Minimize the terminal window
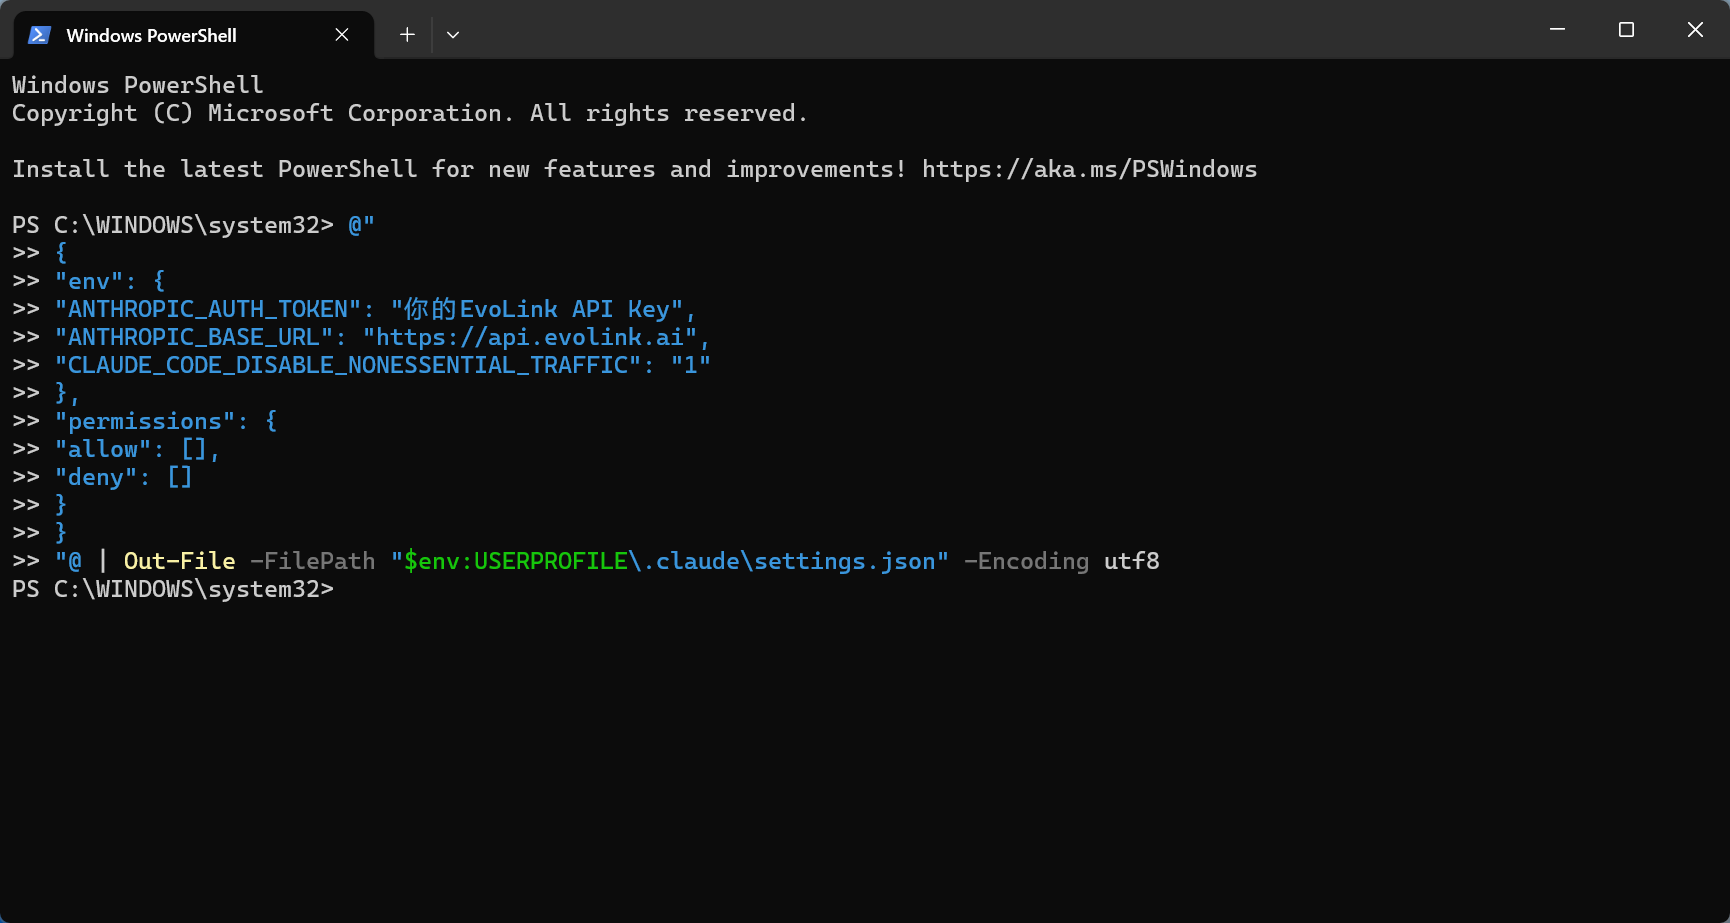 tap(1556, 29)
